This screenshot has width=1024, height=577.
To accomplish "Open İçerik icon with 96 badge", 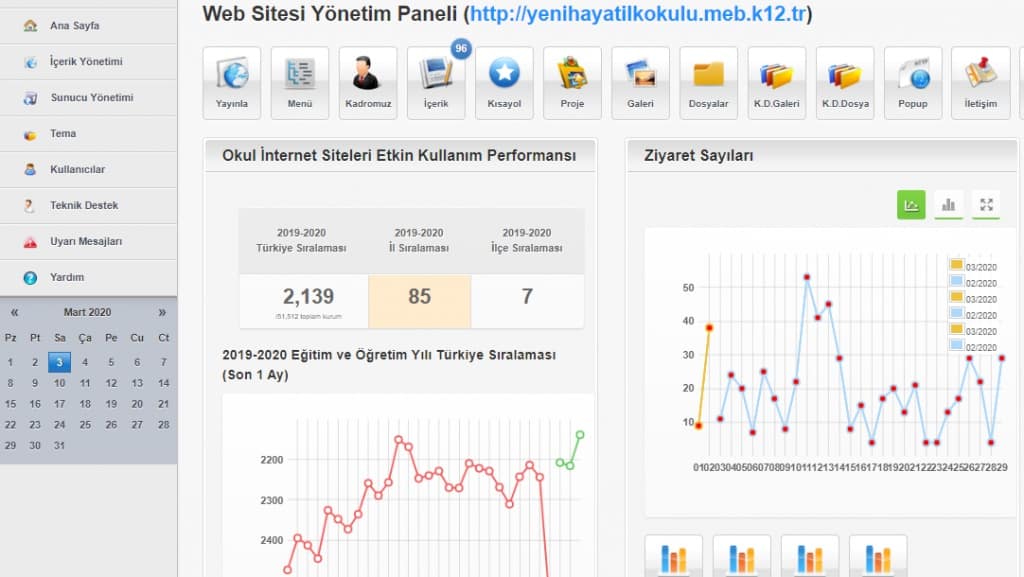I will [x=436, y=82].
